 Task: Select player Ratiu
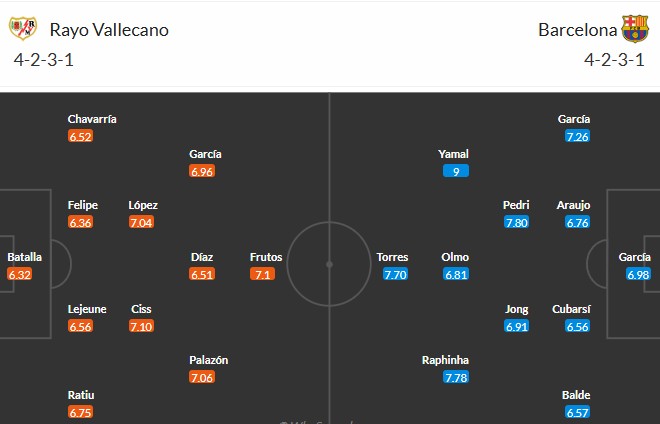pyautogui.click(x=80, y=395)
